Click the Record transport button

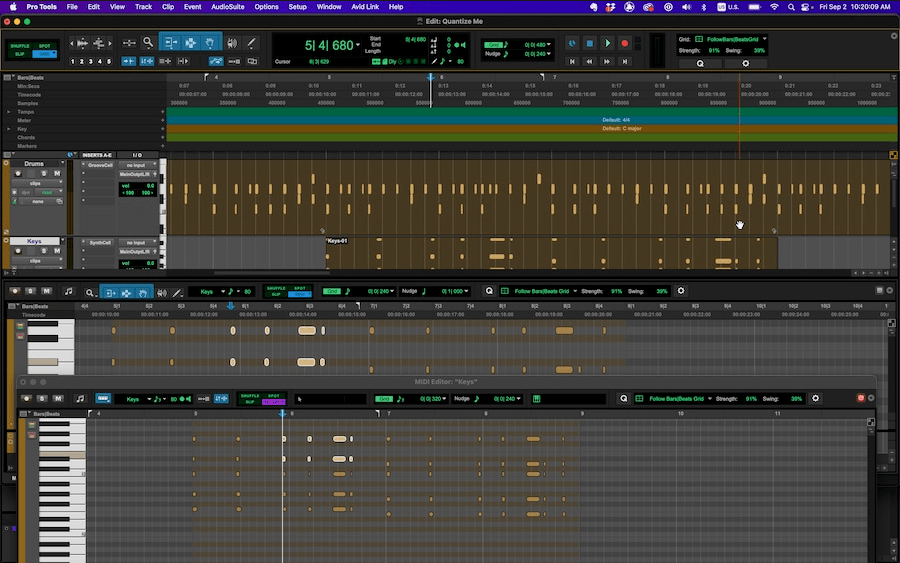(x=624, y=43)
